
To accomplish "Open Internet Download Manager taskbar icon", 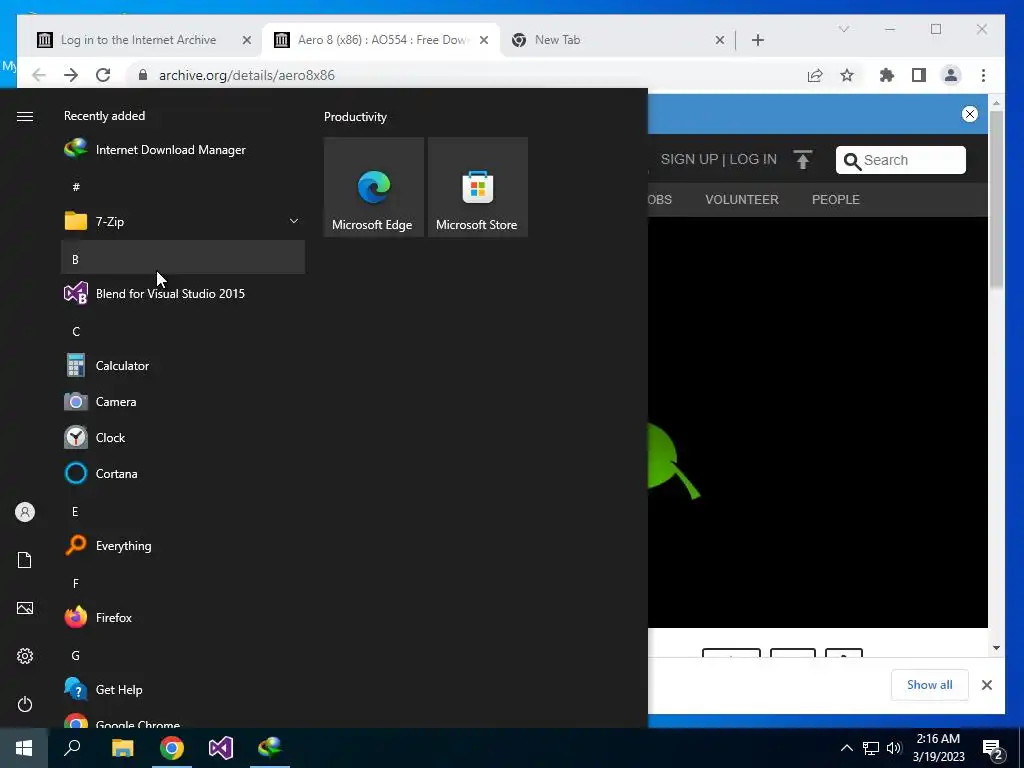I will [270, 748].
